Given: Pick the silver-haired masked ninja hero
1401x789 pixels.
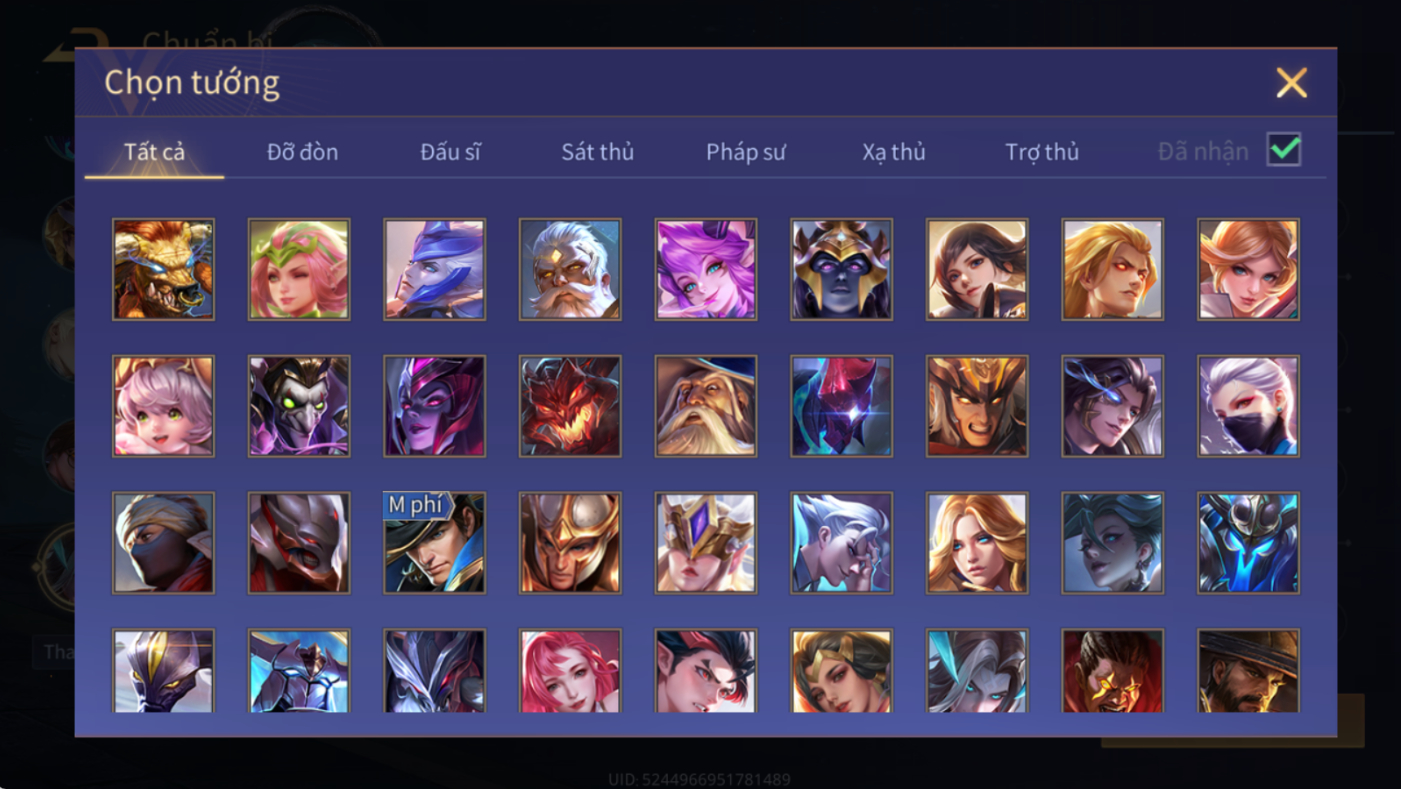Looking at the screenshot, I should coord(1248,406).
